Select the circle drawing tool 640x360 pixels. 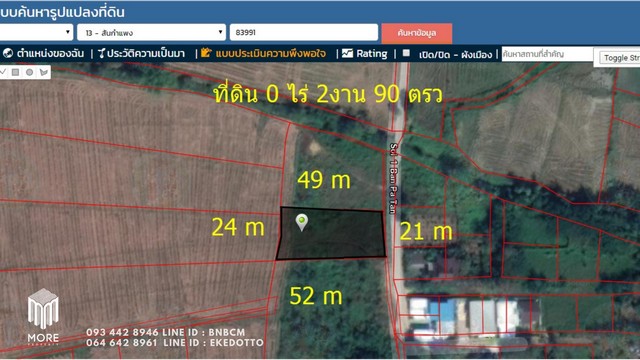click(x=29, y=72)
